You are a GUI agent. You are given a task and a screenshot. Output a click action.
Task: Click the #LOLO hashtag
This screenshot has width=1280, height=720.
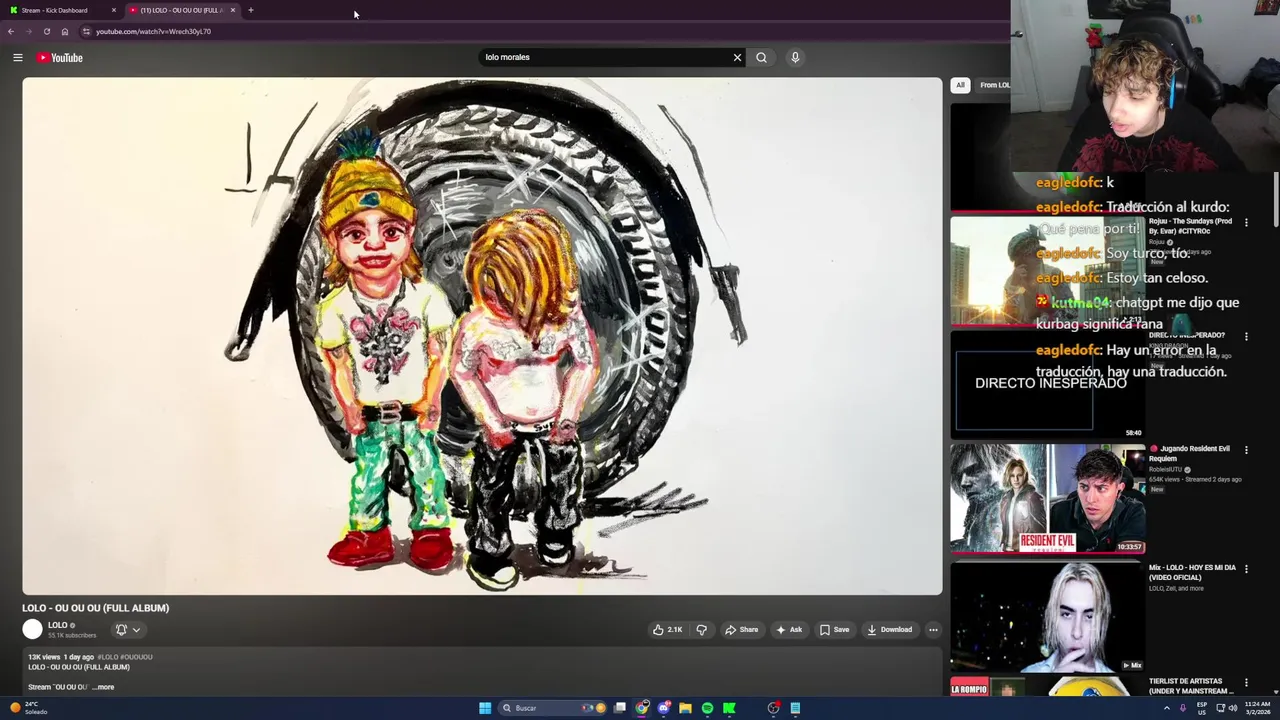click(x=108, y=657)
